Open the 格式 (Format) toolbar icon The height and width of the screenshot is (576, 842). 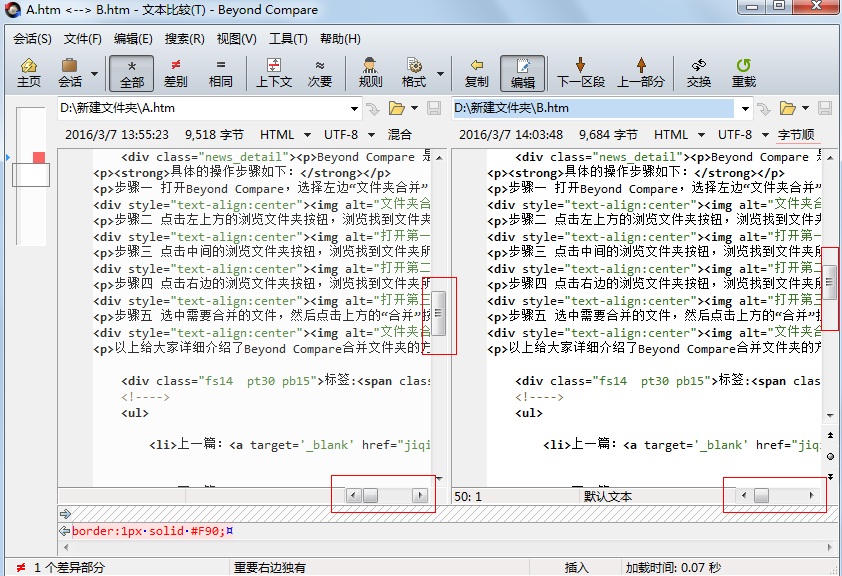[x=412, y=72]
